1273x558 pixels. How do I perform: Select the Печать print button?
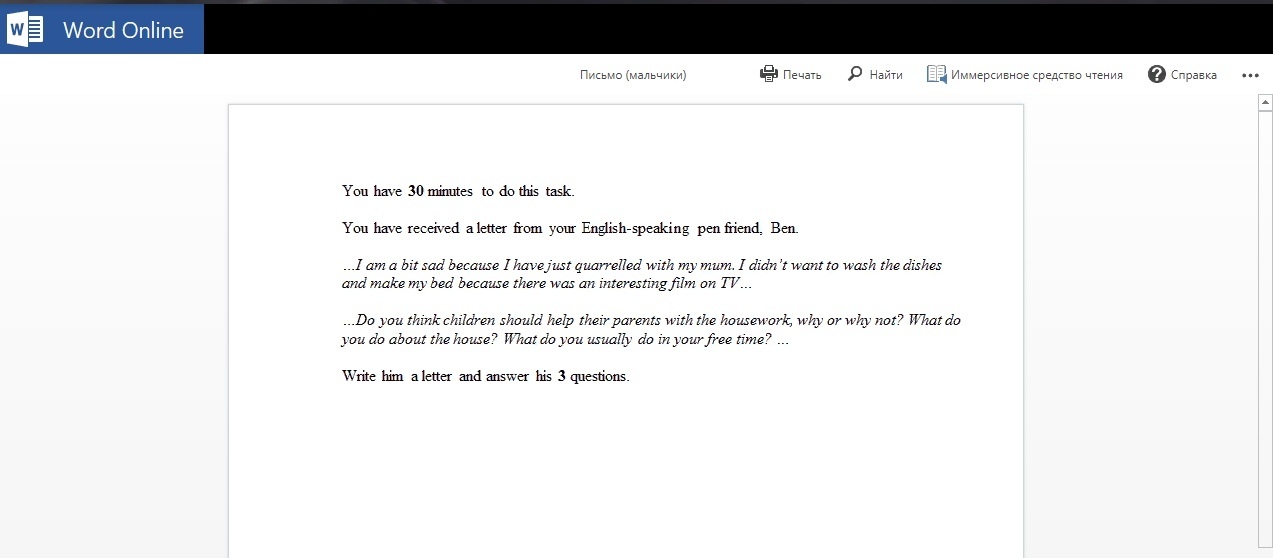pyautogui.click(x=791, y=74)
